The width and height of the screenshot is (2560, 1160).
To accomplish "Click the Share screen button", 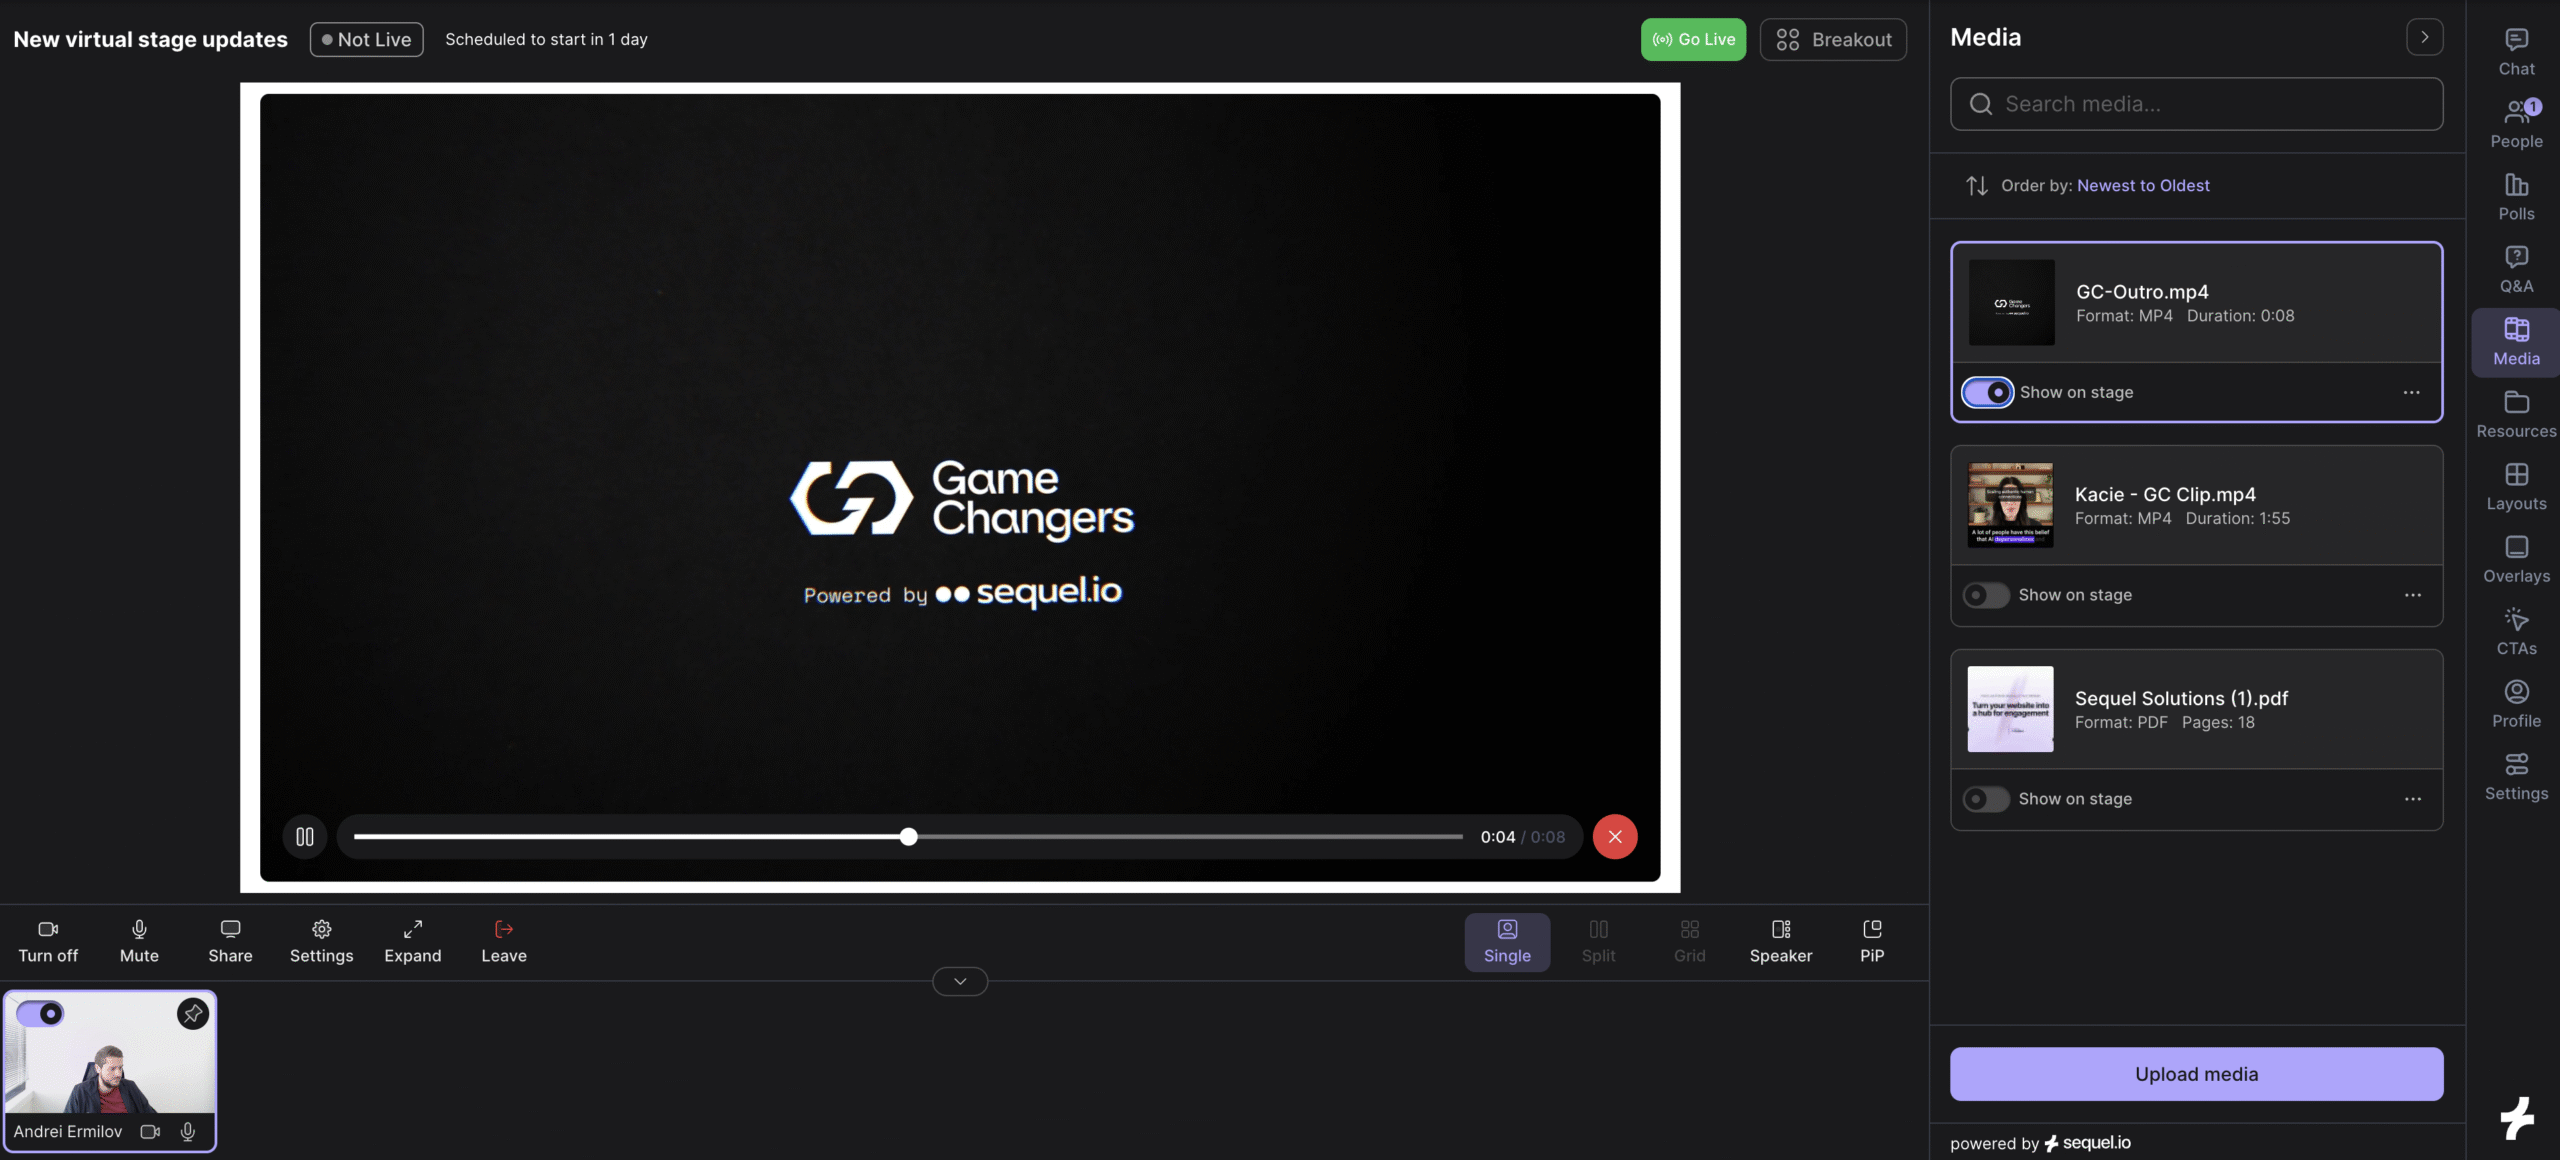I will click(230, 941).
